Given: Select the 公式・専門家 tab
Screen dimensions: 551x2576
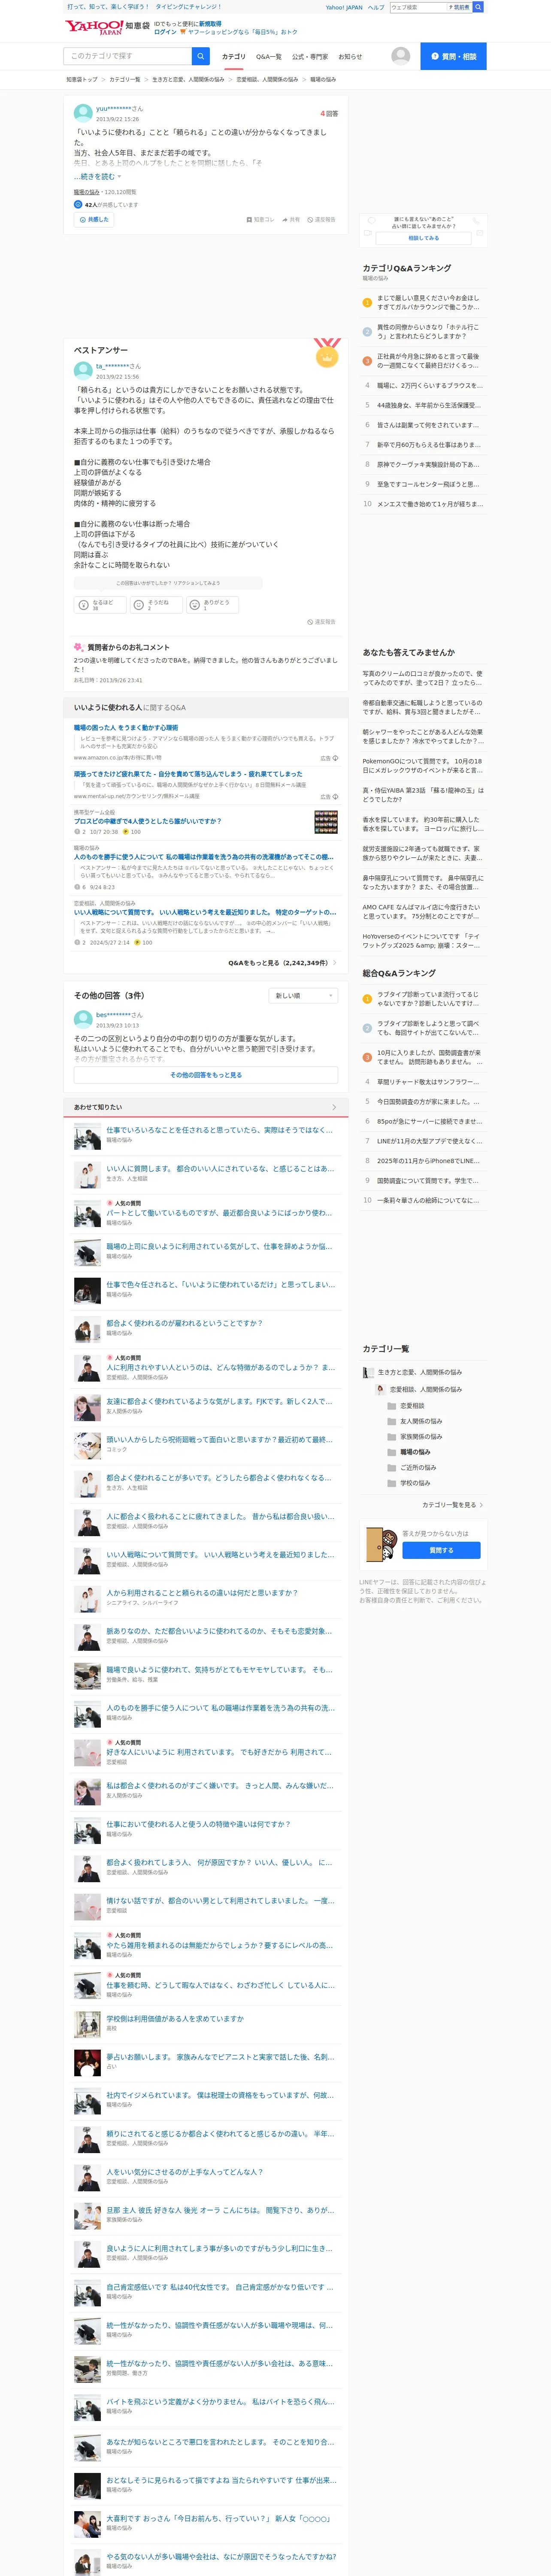Looking at the screenshot, I should point(310,57).
